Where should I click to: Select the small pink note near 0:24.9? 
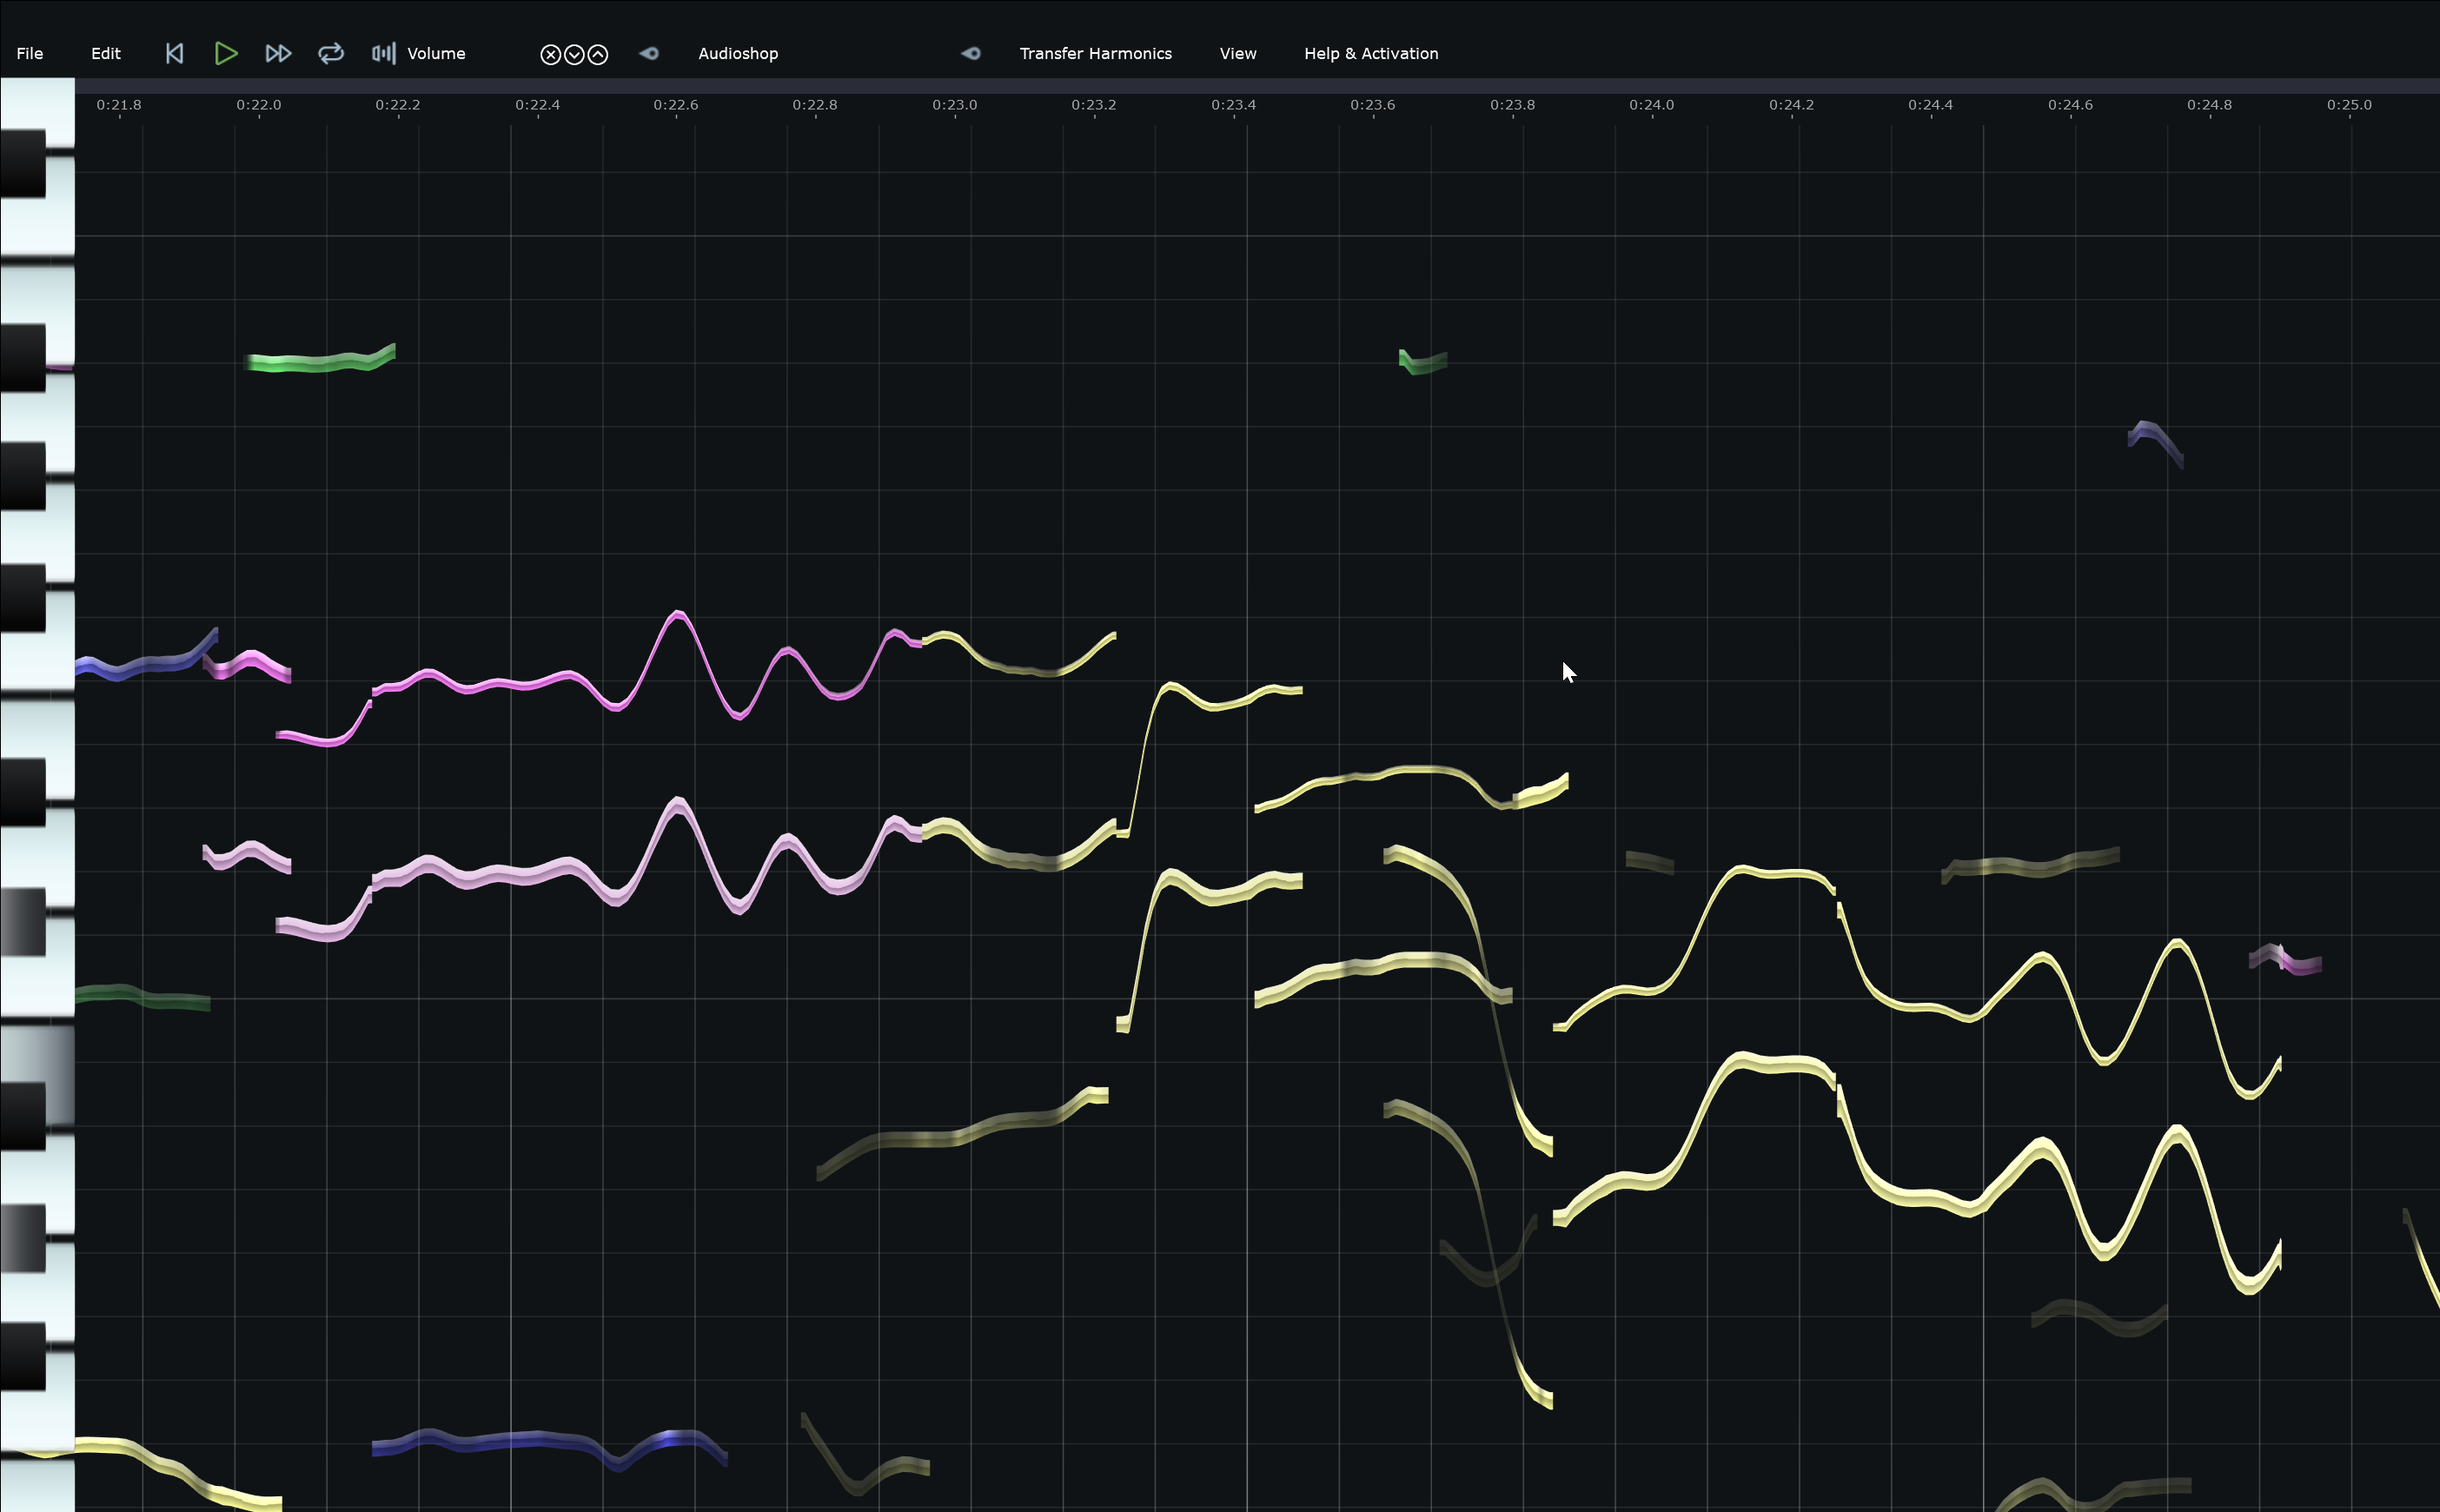[2287, 960]
